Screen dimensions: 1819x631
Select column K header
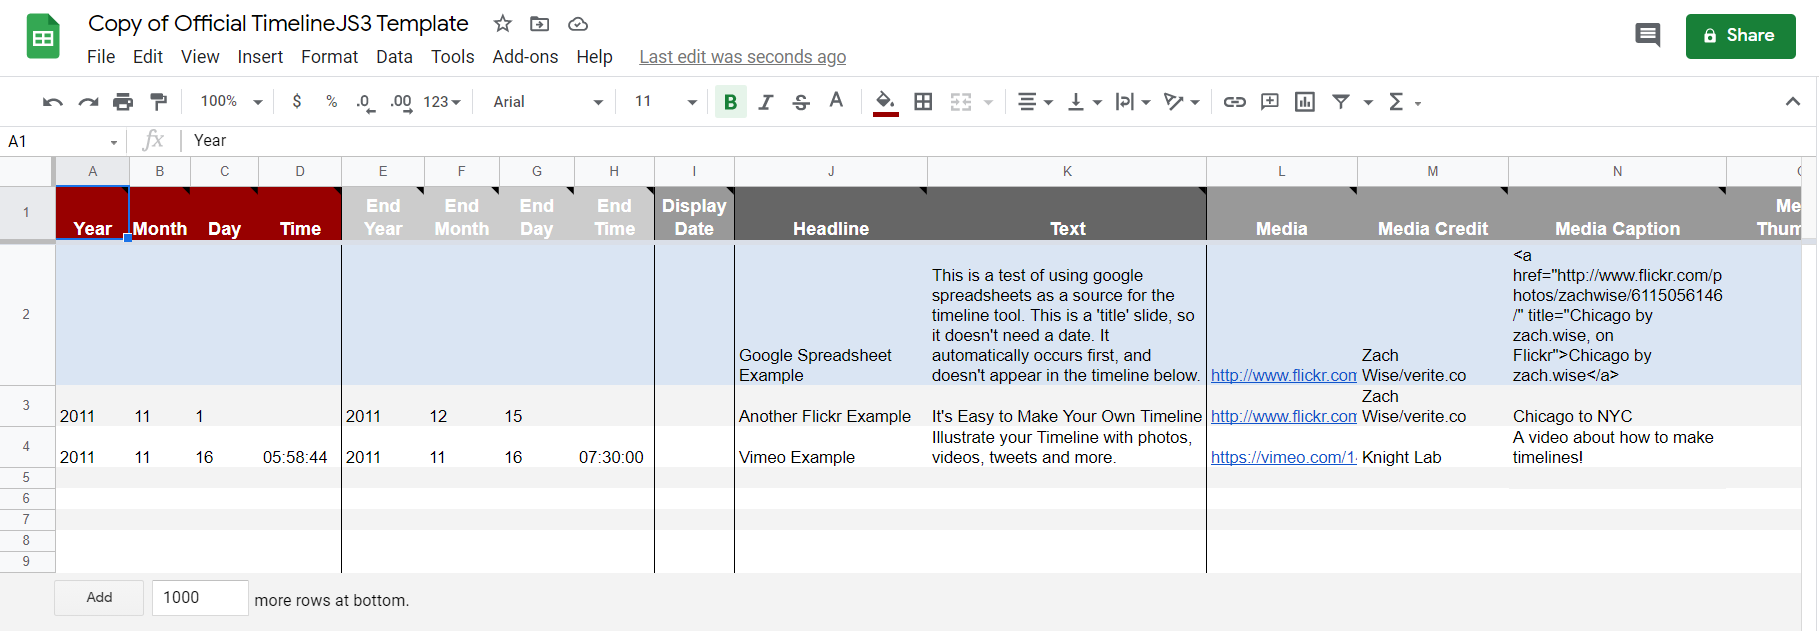(1067, 171)
